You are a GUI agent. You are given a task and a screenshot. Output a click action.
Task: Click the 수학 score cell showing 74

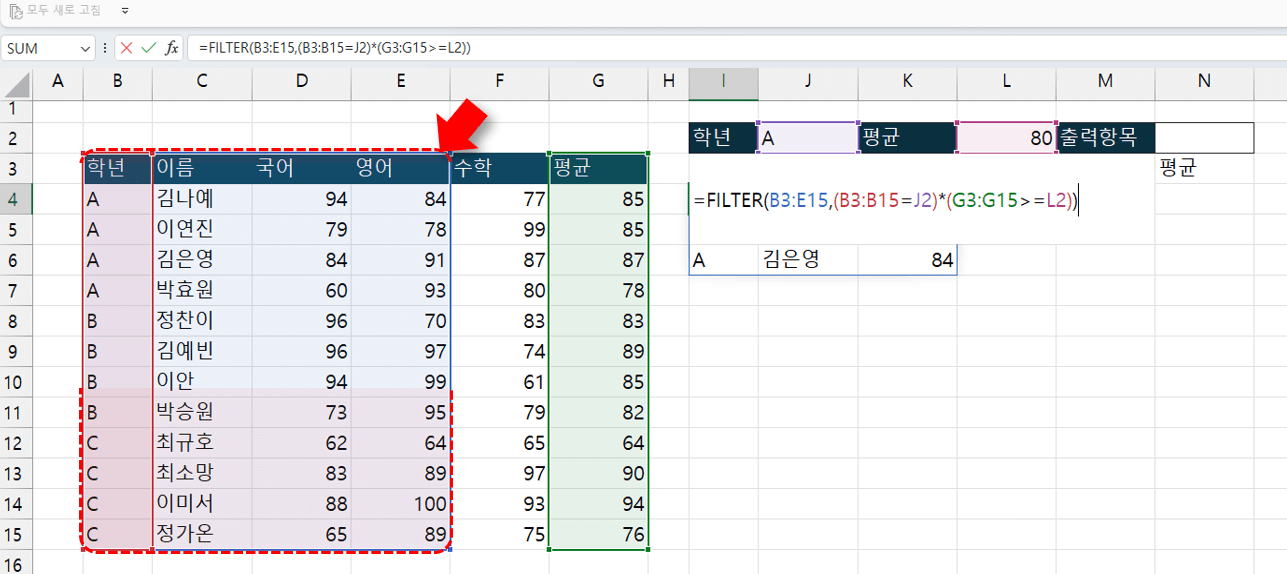point(499,351)
